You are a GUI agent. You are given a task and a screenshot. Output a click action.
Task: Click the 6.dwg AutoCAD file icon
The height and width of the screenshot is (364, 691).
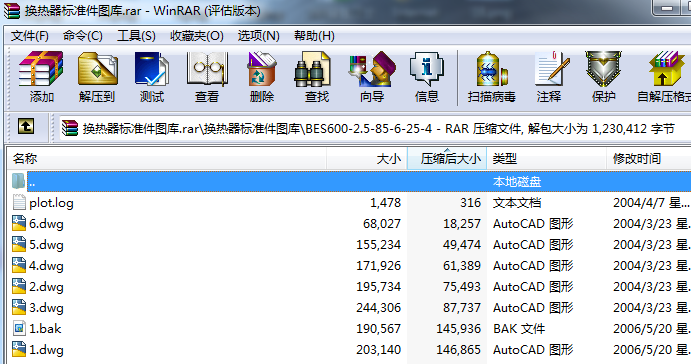[x=19, y=223]
